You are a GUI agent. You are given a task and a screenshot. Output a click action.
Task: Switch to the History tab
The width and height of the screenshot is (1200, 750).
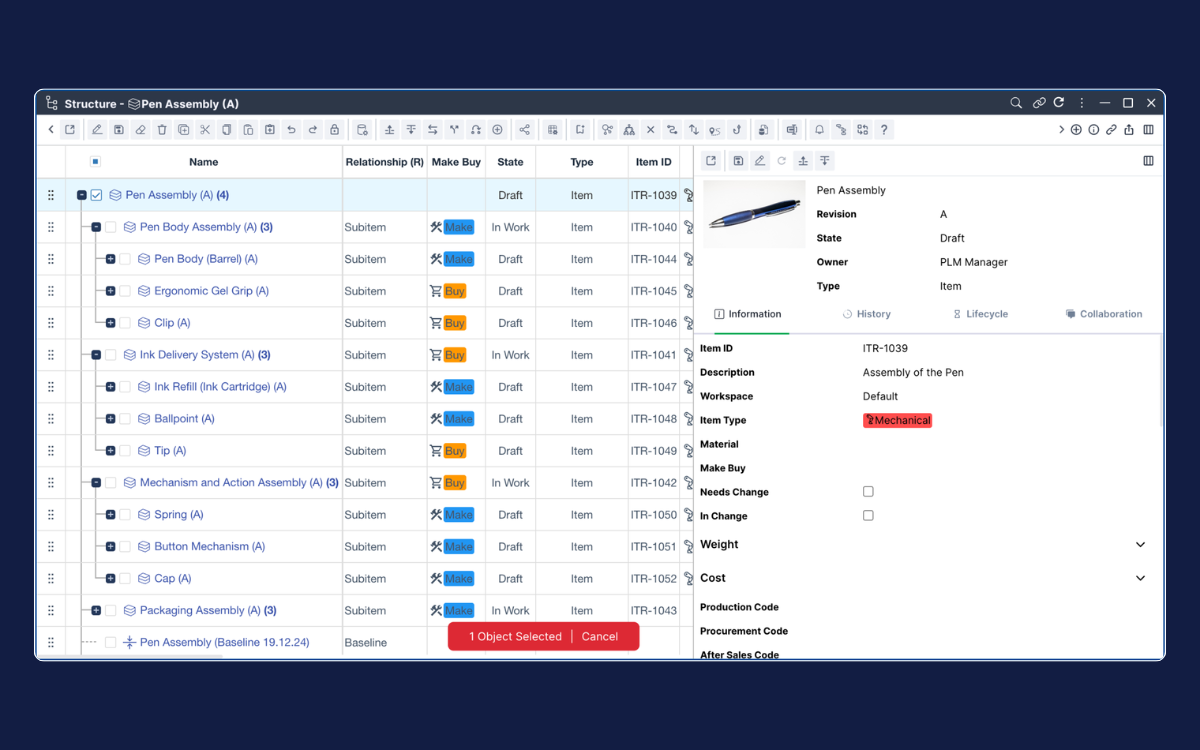(866, 314)
